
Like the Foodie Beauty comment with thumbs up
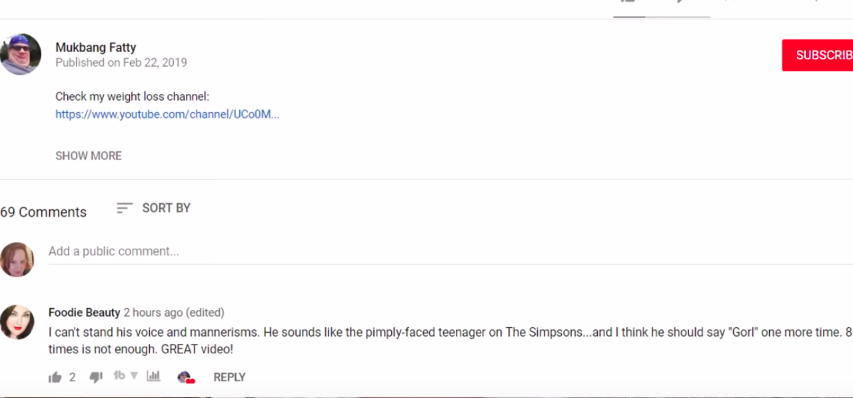coord(55,377)
